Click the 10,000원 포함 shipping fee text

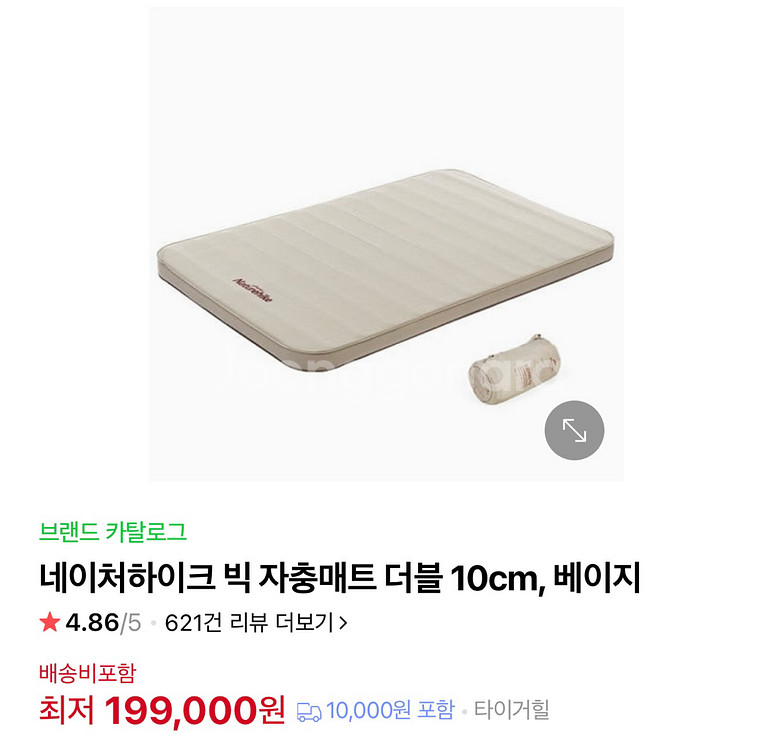pyautogui.click(x=390, y=710)
